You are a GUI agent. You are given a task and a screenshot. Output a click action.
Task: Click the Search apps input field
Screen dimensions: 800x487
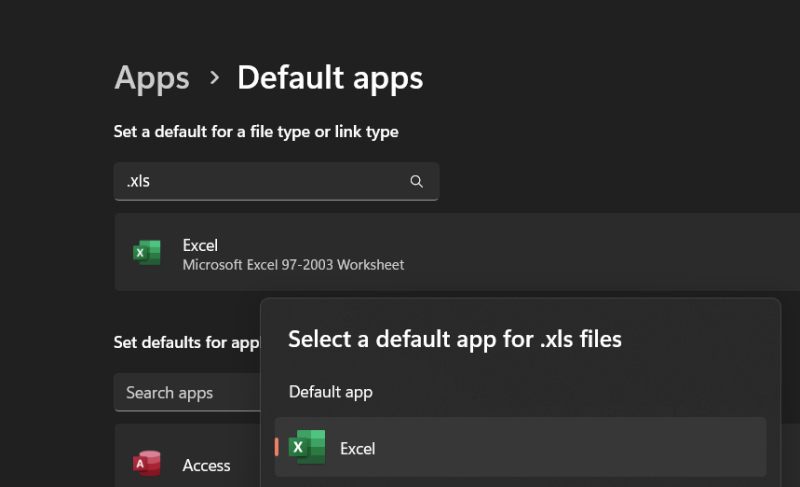(188, 393)
